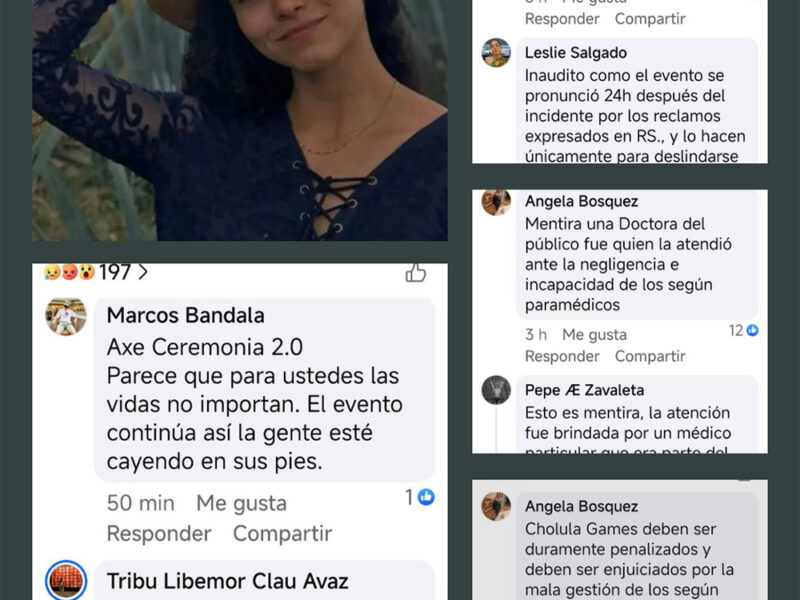Open Marcos Bandala's profile avatar
This screenshot has width=800, height=600.
(x=66, y=316)
